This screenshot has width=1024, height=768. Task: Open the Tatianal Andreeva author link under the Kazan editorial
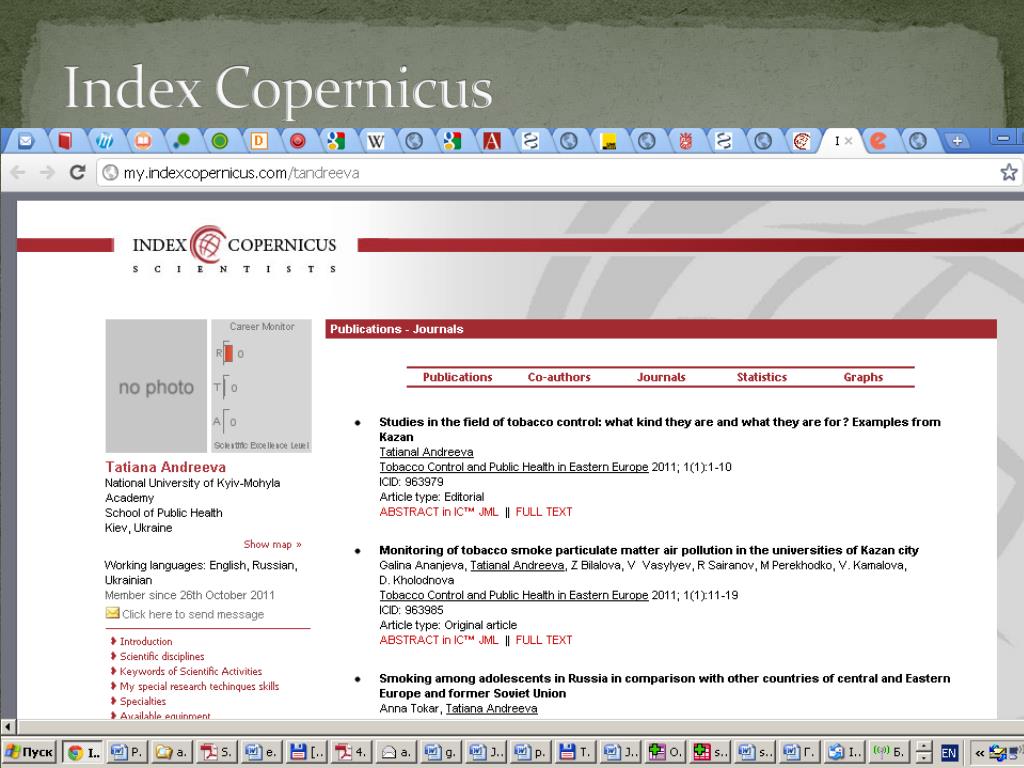(426, 452)
